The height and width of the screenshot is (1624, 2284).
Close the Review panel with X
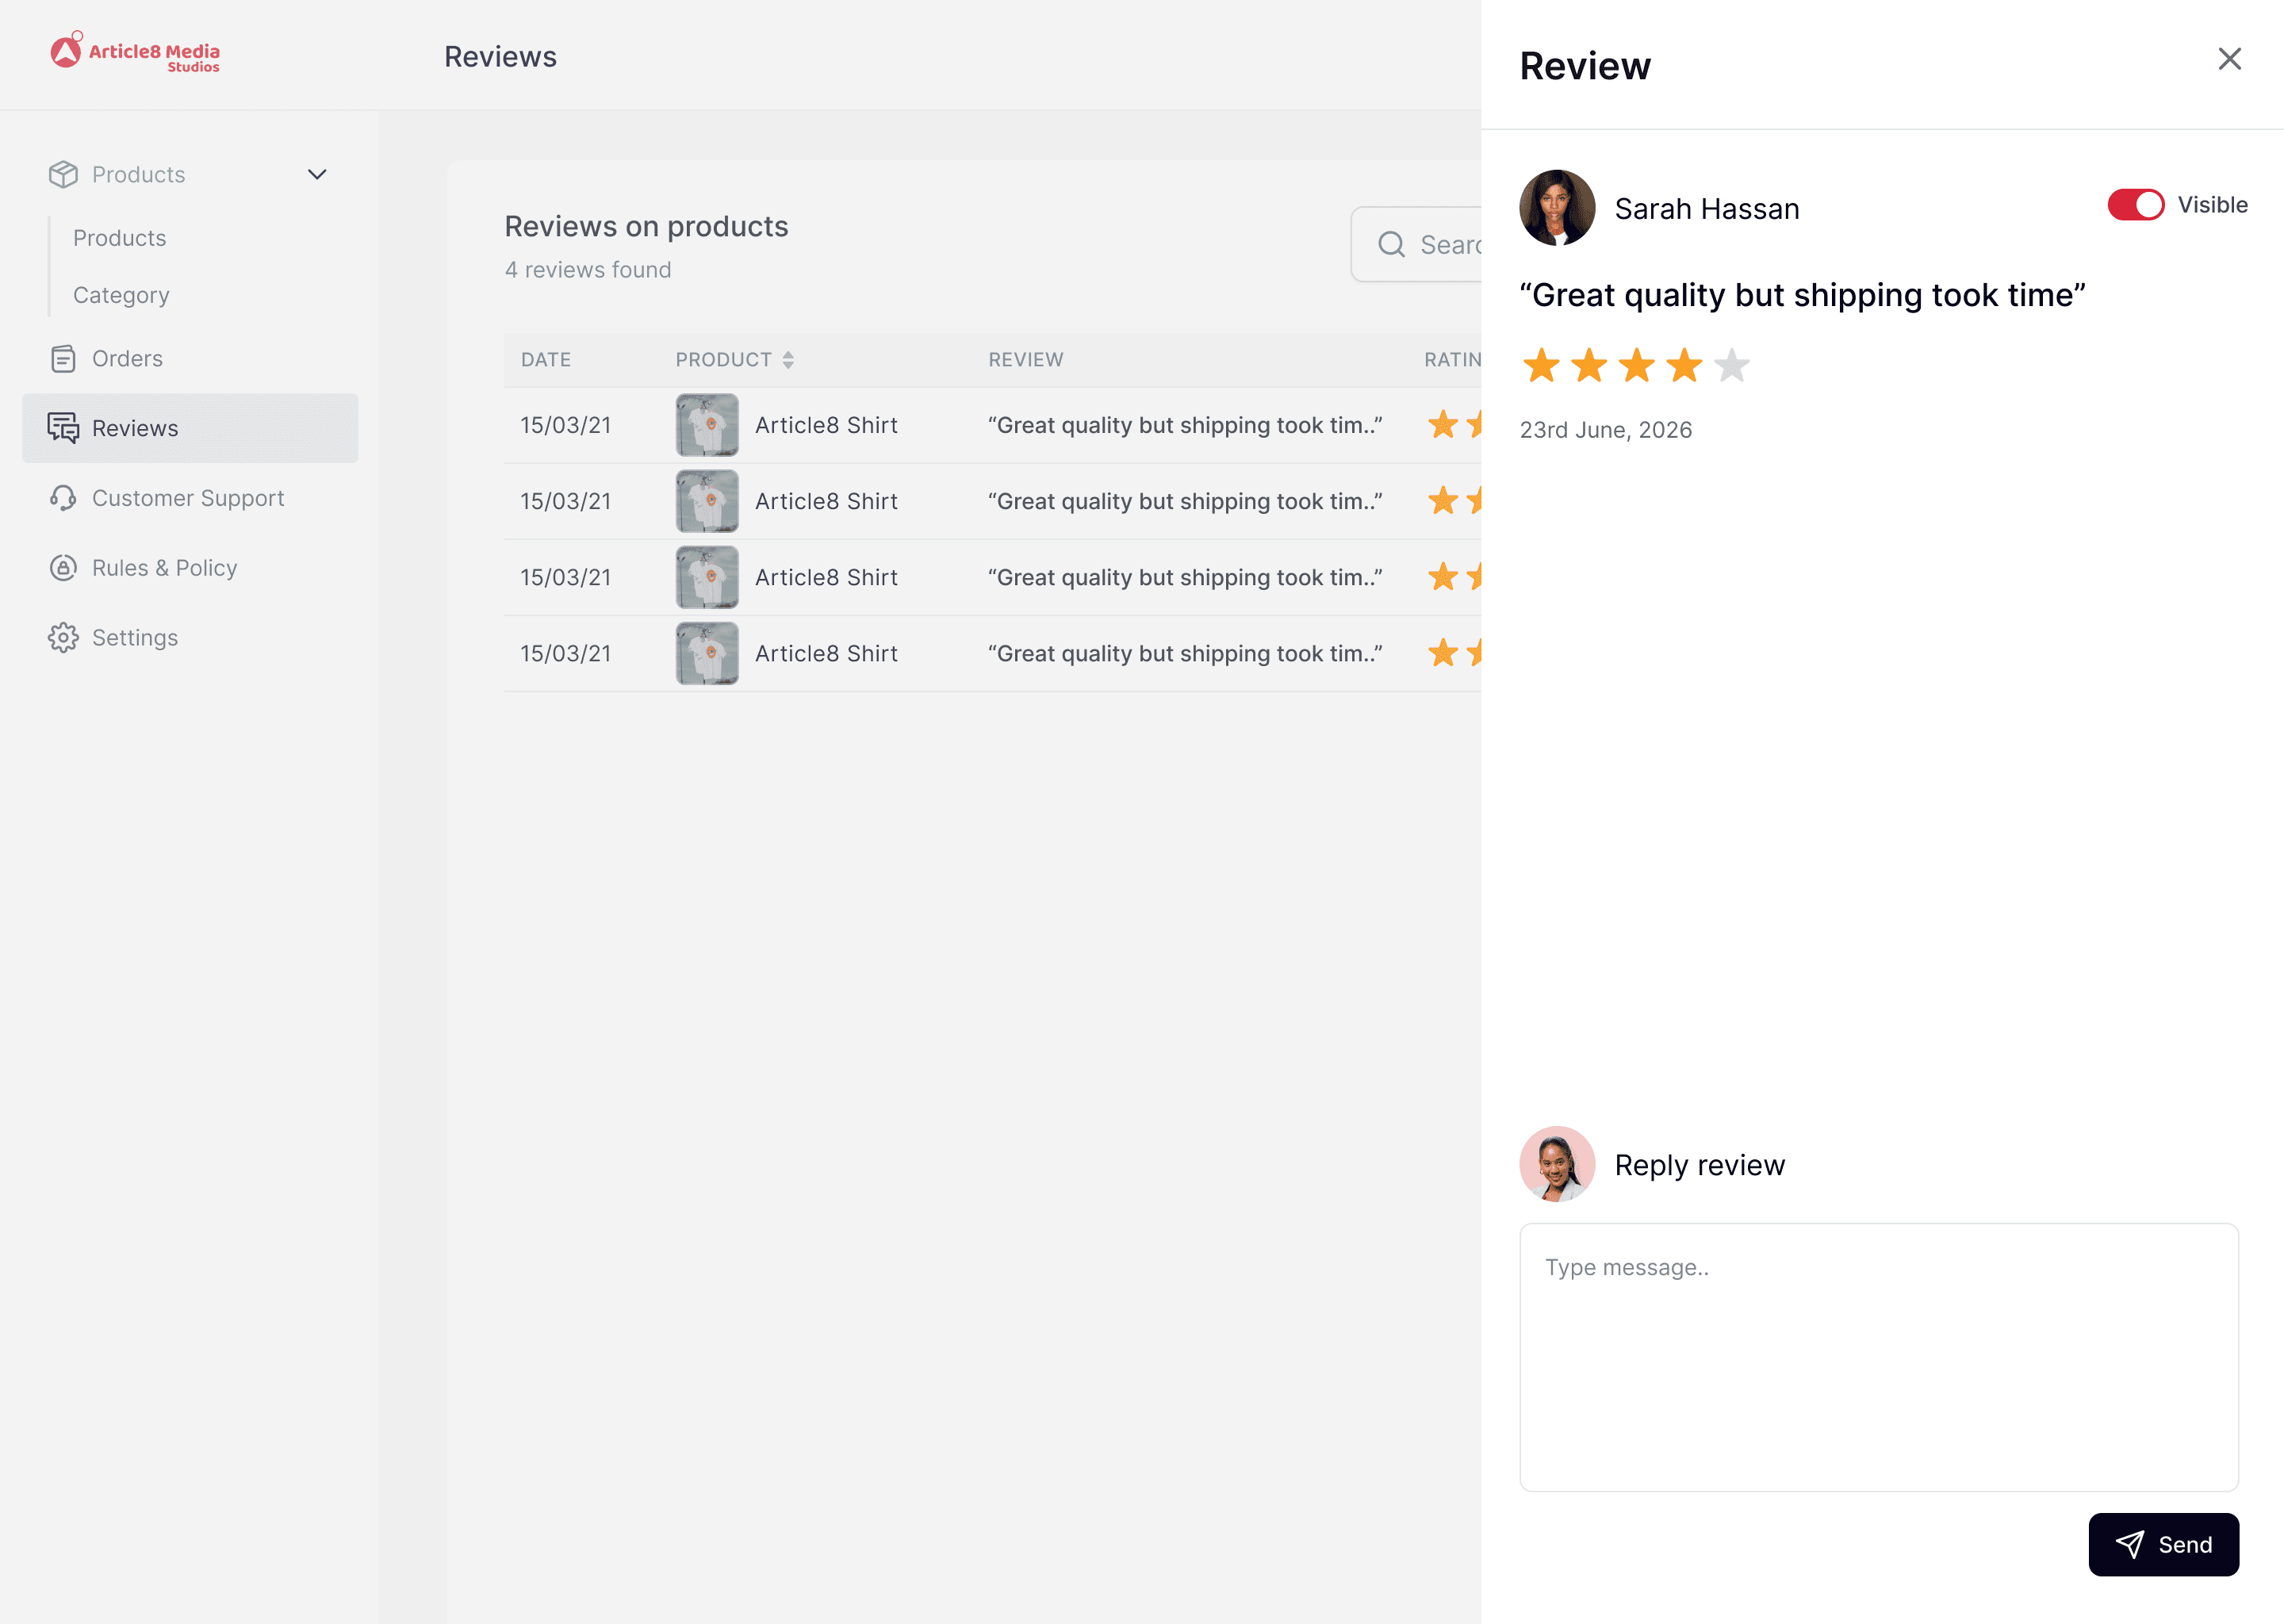(2229, 59)
